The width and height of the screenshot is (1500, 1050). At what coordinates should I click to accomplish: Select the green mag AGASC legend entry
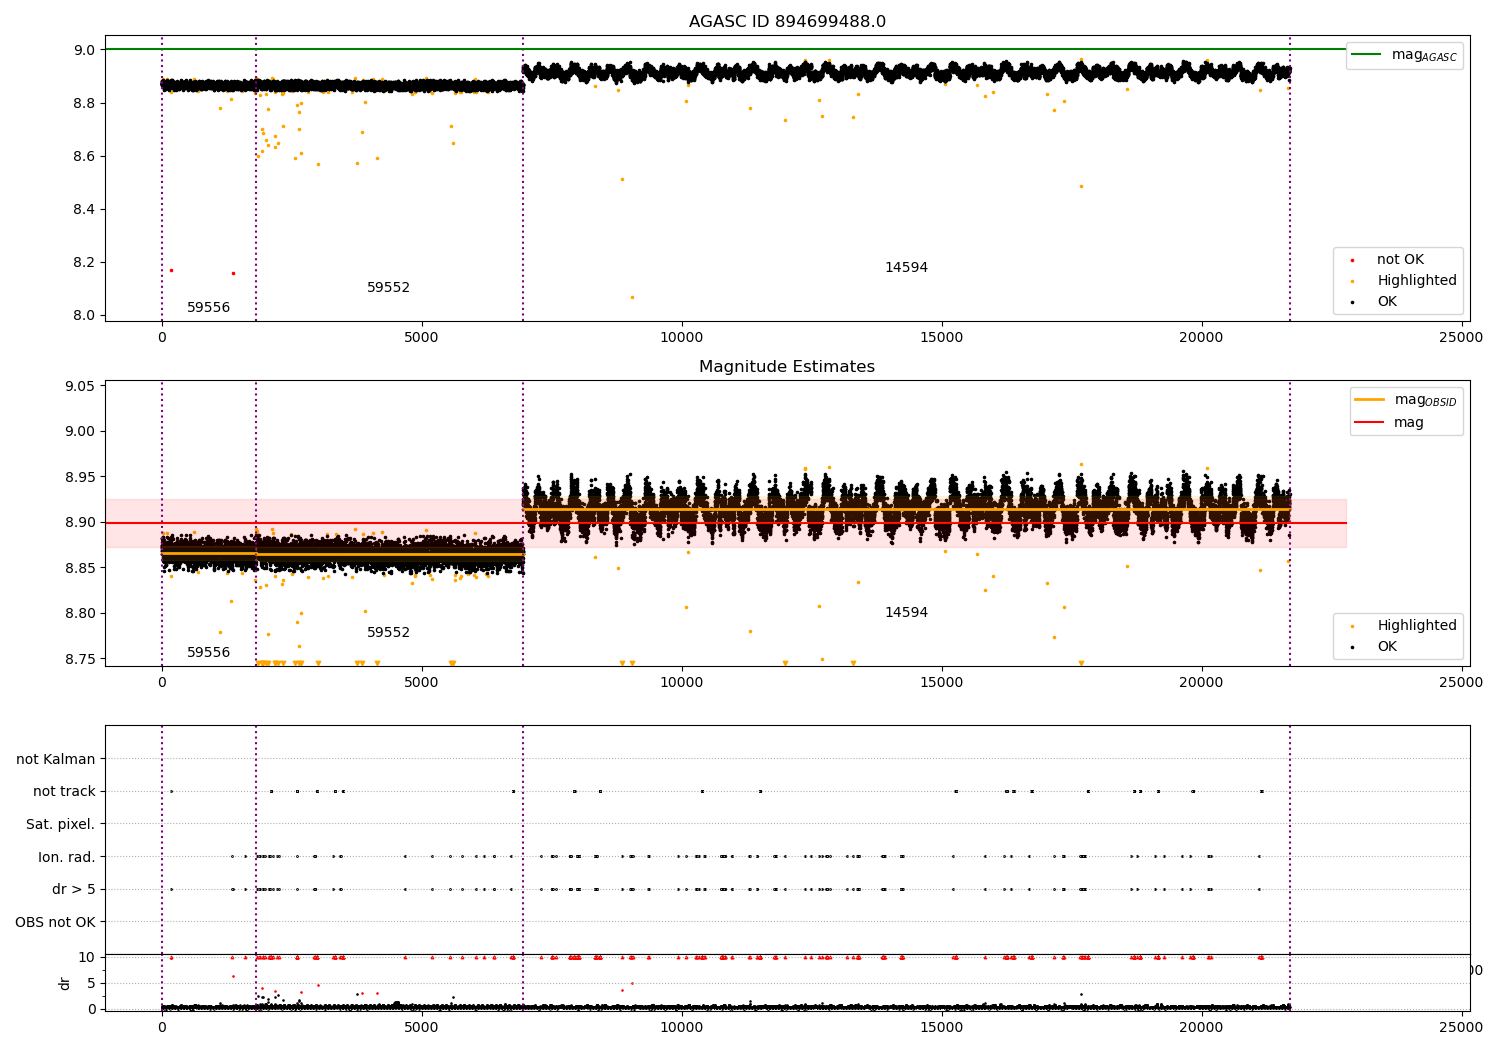tap(1404, 55)
